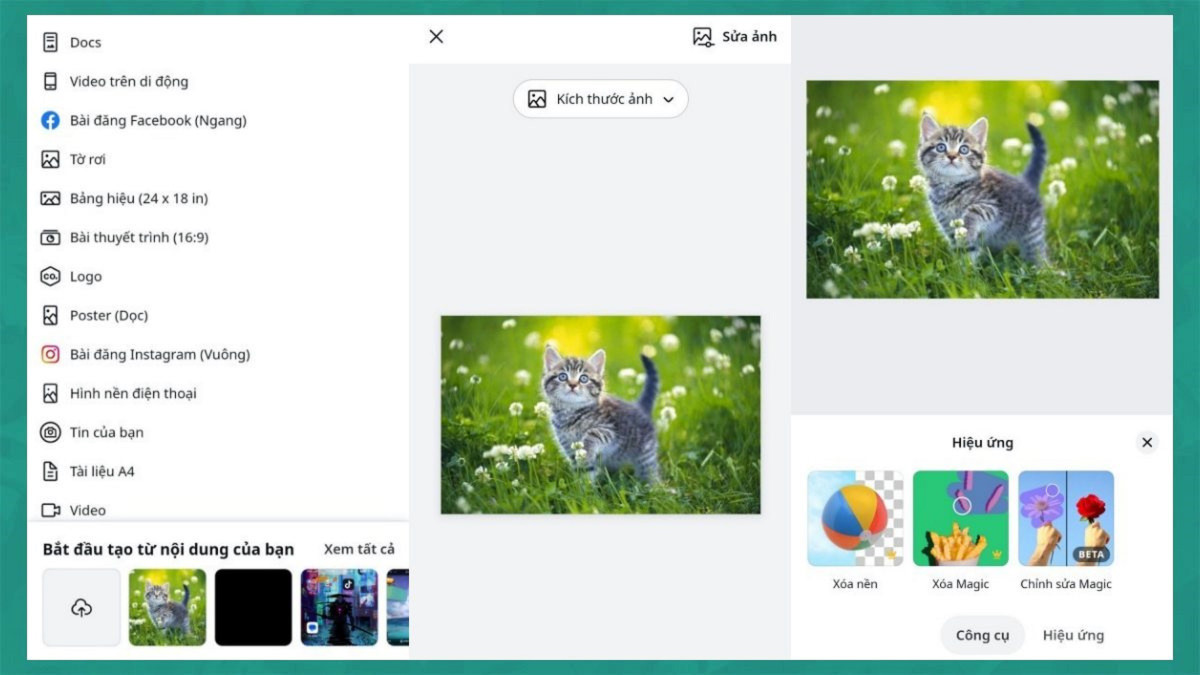Expand the Kích thước ảnh dropdown

click(601, 99)
